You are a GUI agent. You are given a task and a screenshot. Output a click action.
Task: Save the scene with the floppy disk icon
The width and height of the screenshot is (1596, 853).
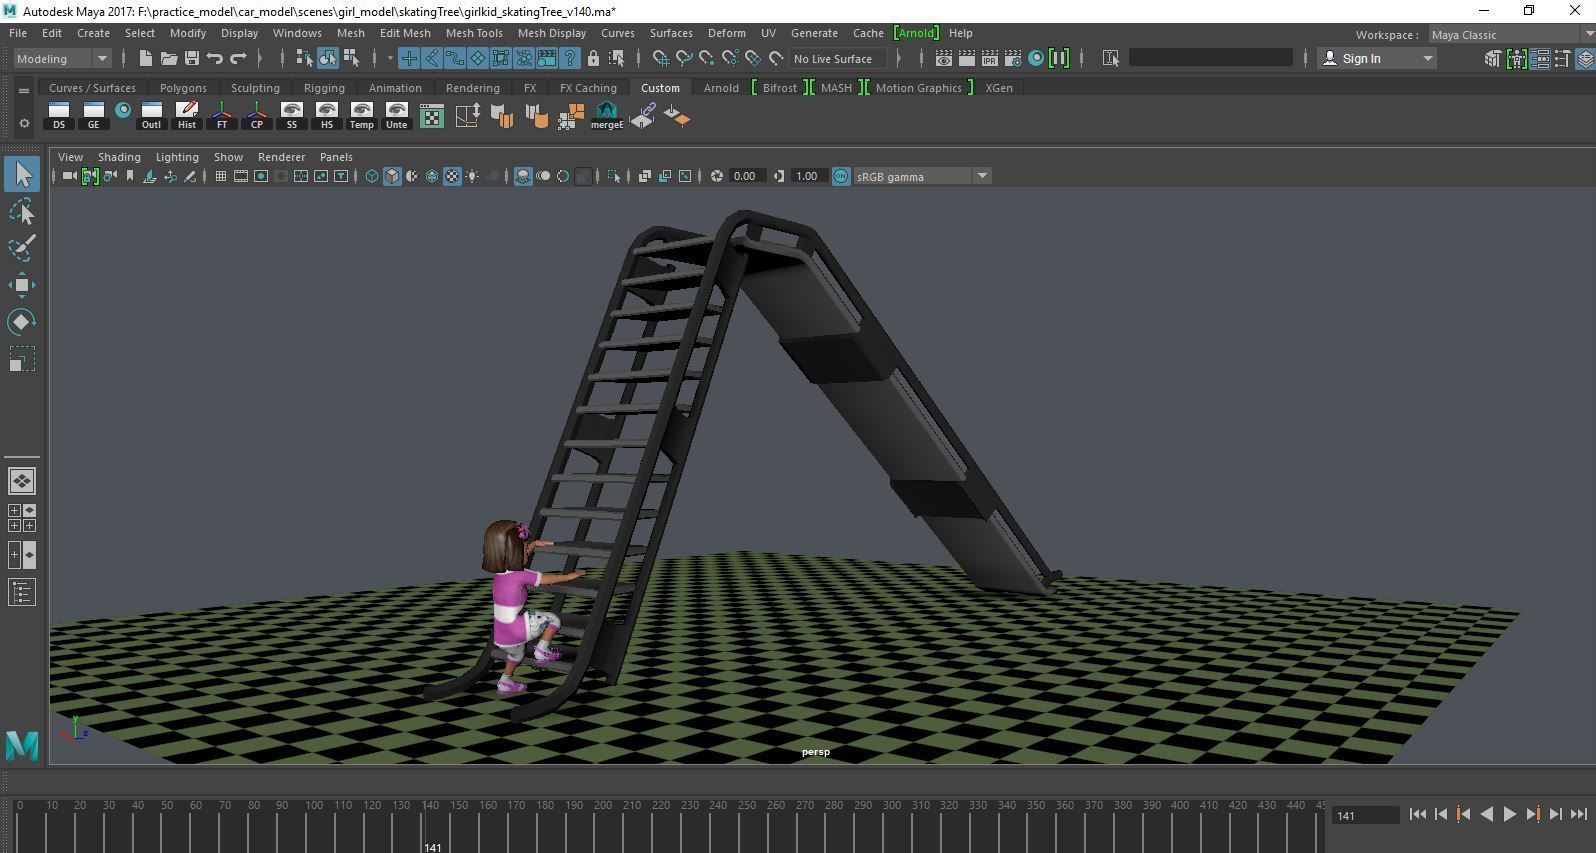(191, 58)
